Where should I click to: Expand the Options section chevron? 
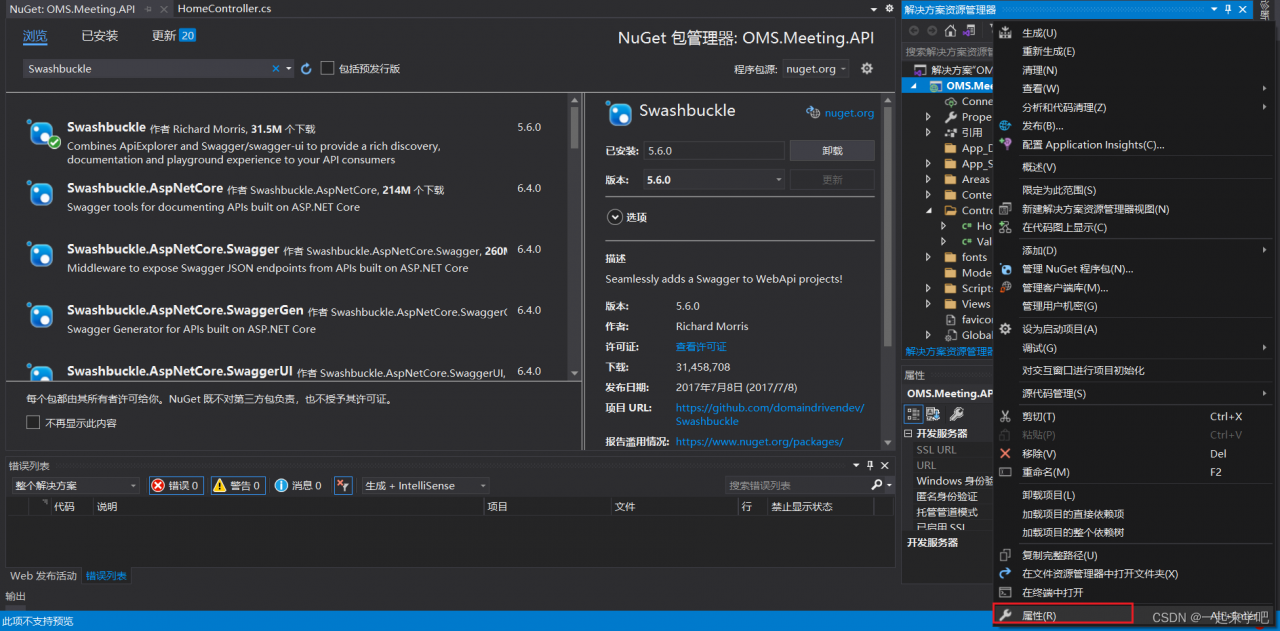[613, 217]
